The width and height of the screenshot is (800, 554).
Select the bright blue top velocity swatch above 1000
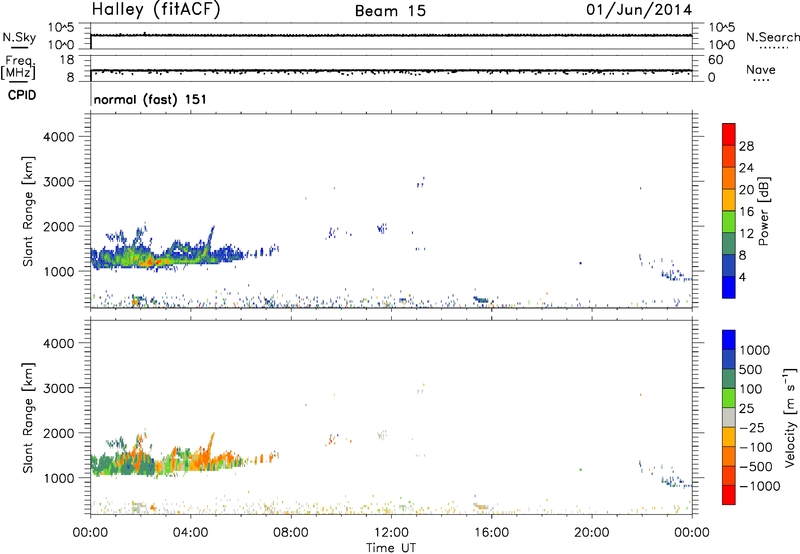click(x=729, y=340)
